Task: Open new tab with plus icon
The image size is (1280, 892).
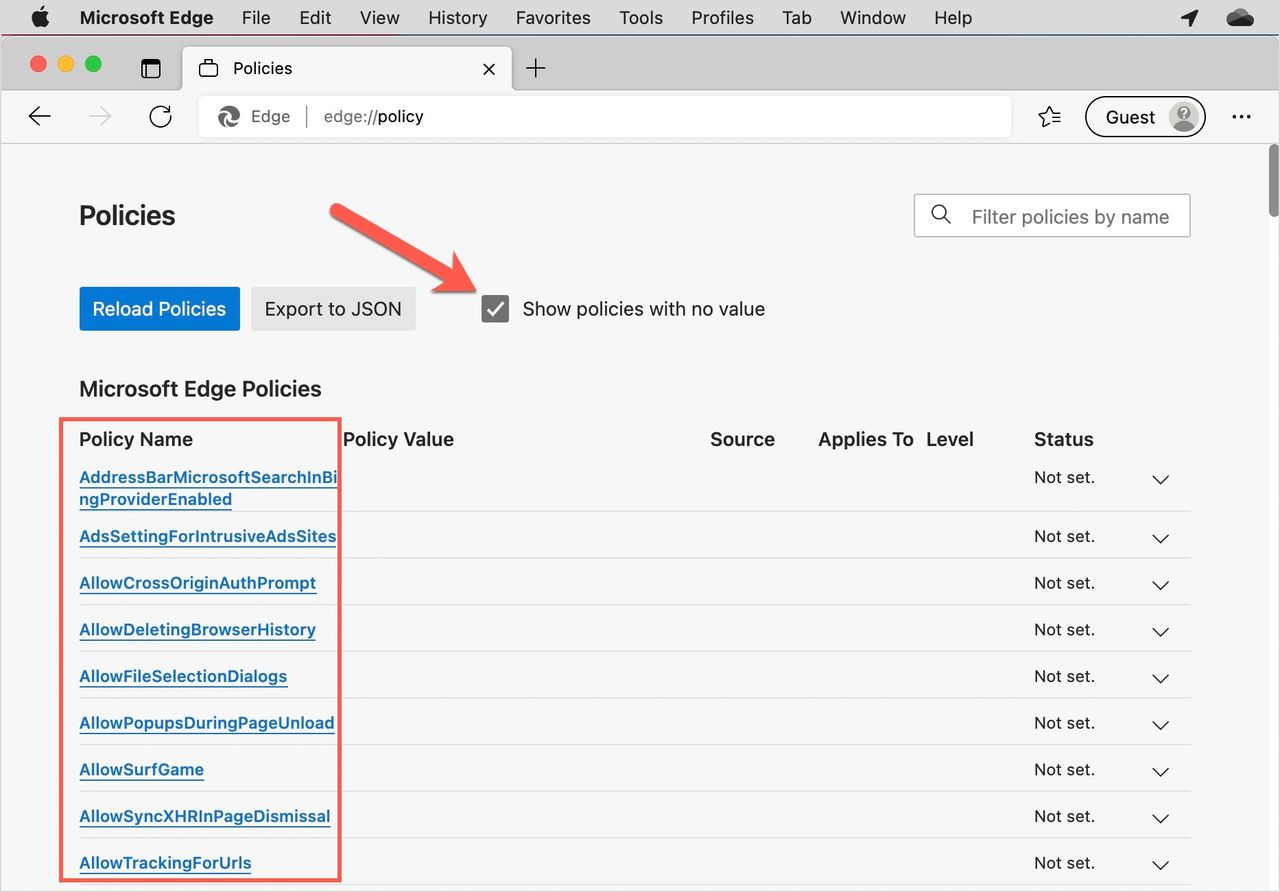Action: [x=536, y=68]
